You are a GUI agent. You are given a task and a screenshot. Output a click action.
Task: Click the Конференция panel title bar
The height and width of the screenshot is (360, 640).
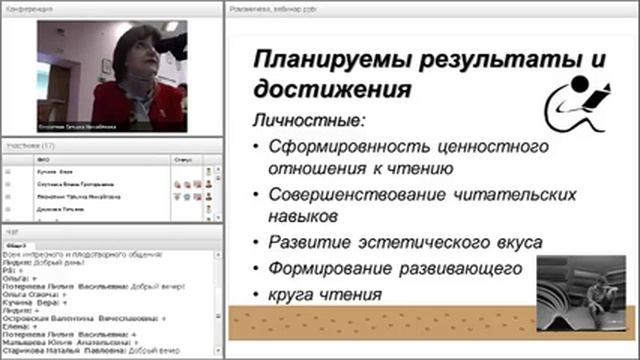(x=112, y=9)
